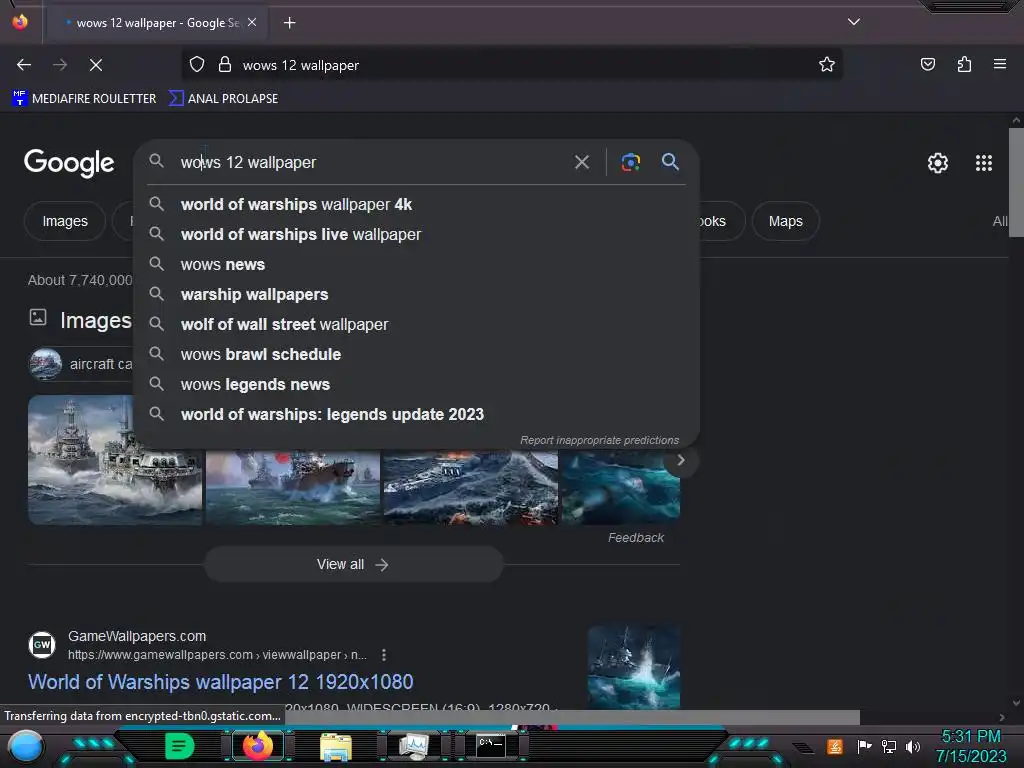Viewport: 1024px width, 768px height.
Task: Stop loading the page with the X button
Action: (x=96, y=65)
